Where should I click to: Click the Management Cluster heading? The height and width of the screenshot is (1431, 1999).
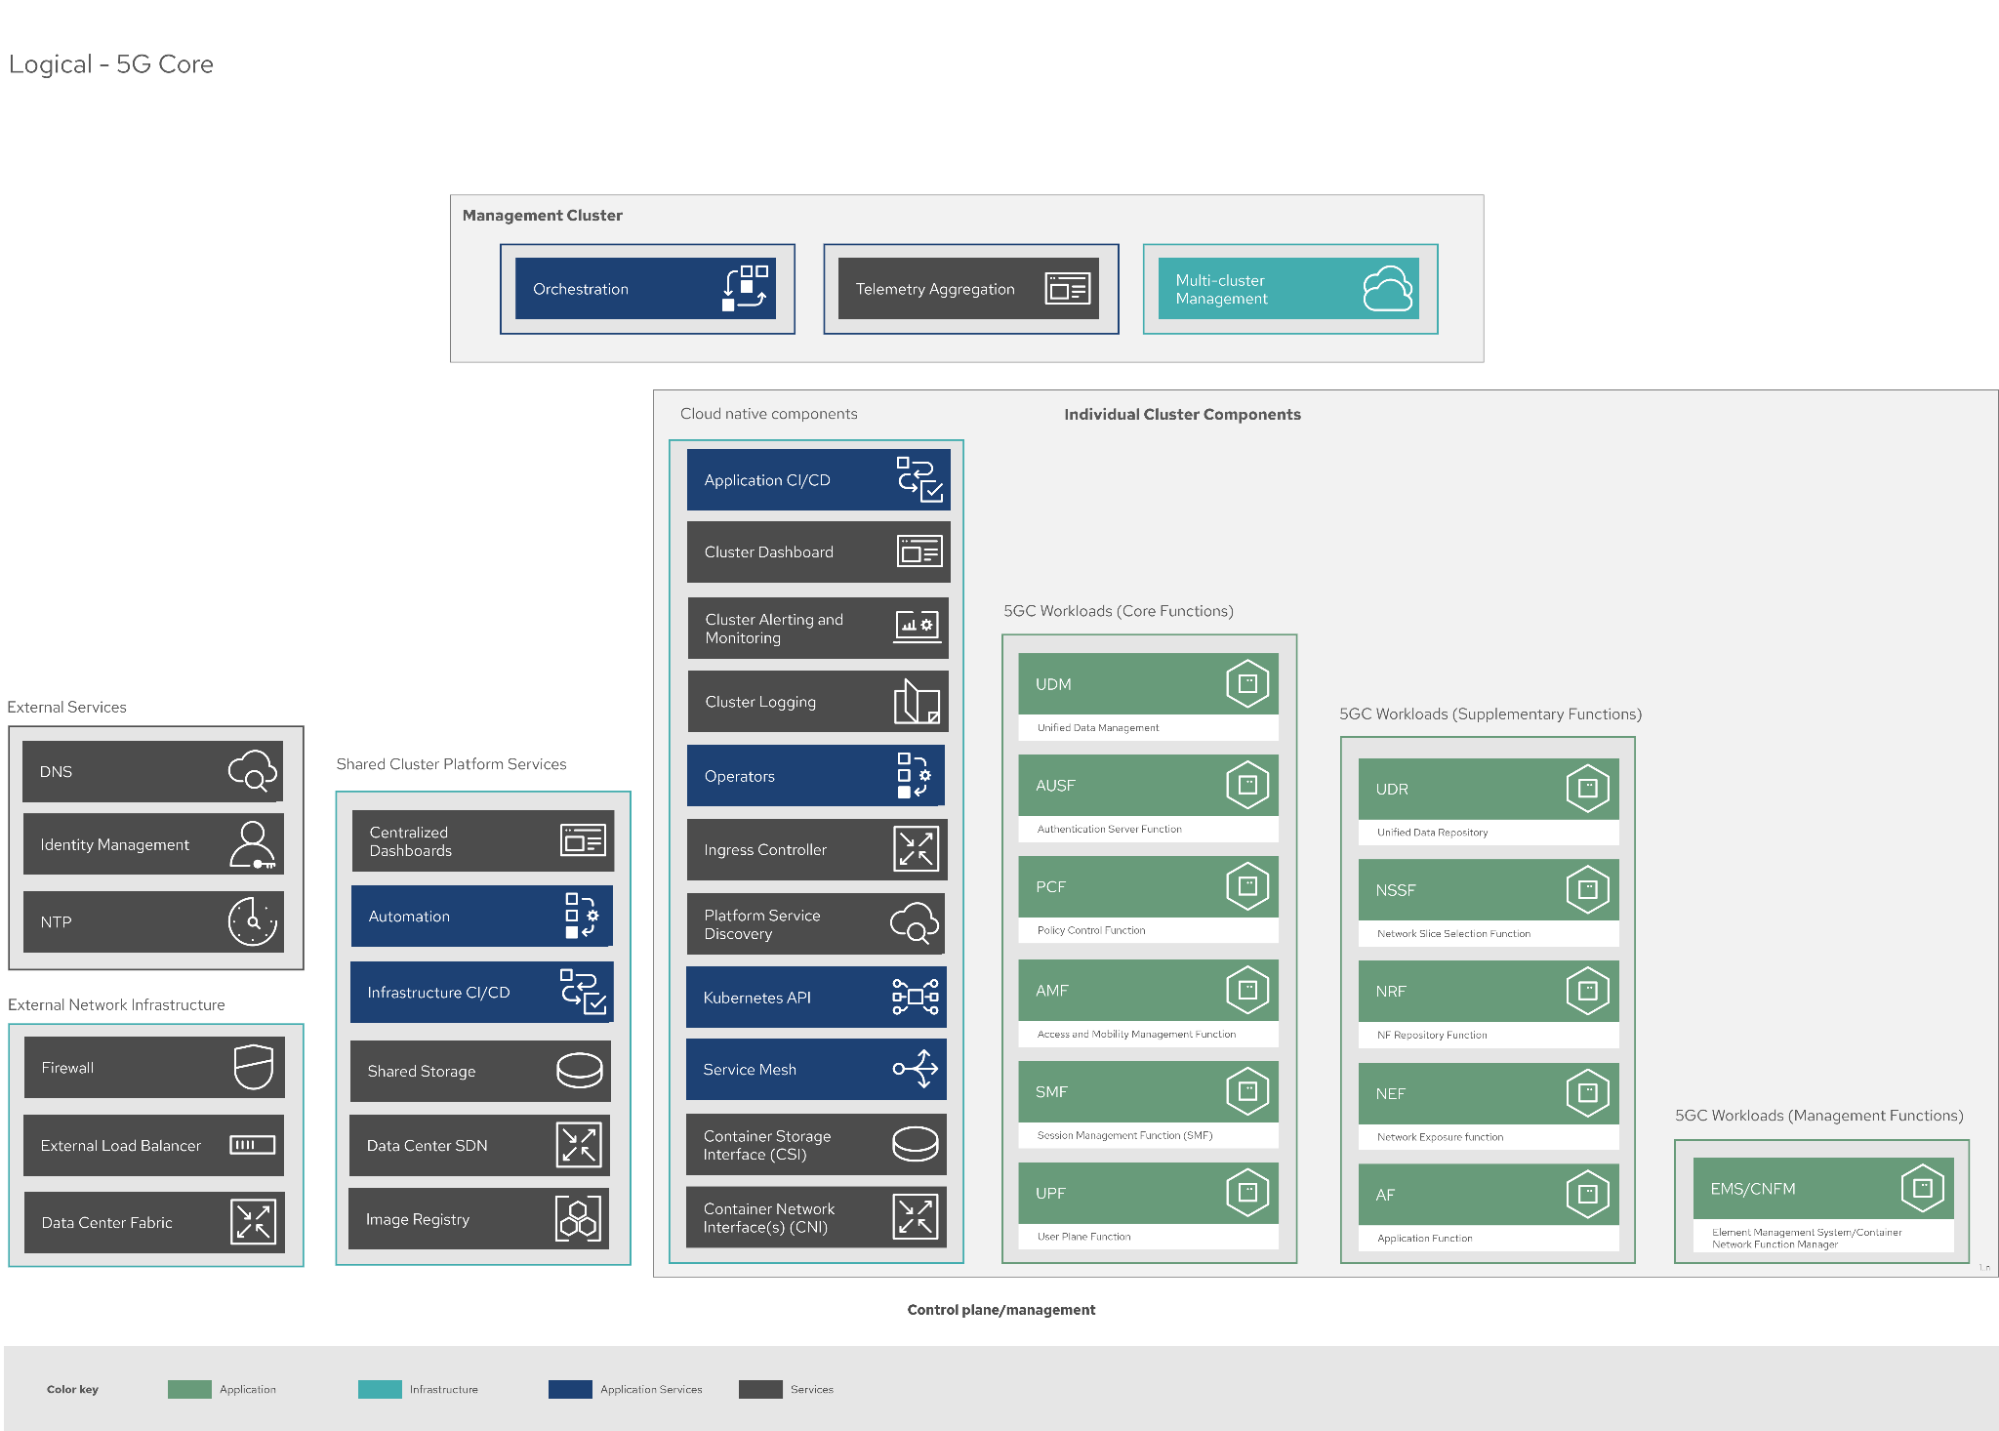point(542,215)
